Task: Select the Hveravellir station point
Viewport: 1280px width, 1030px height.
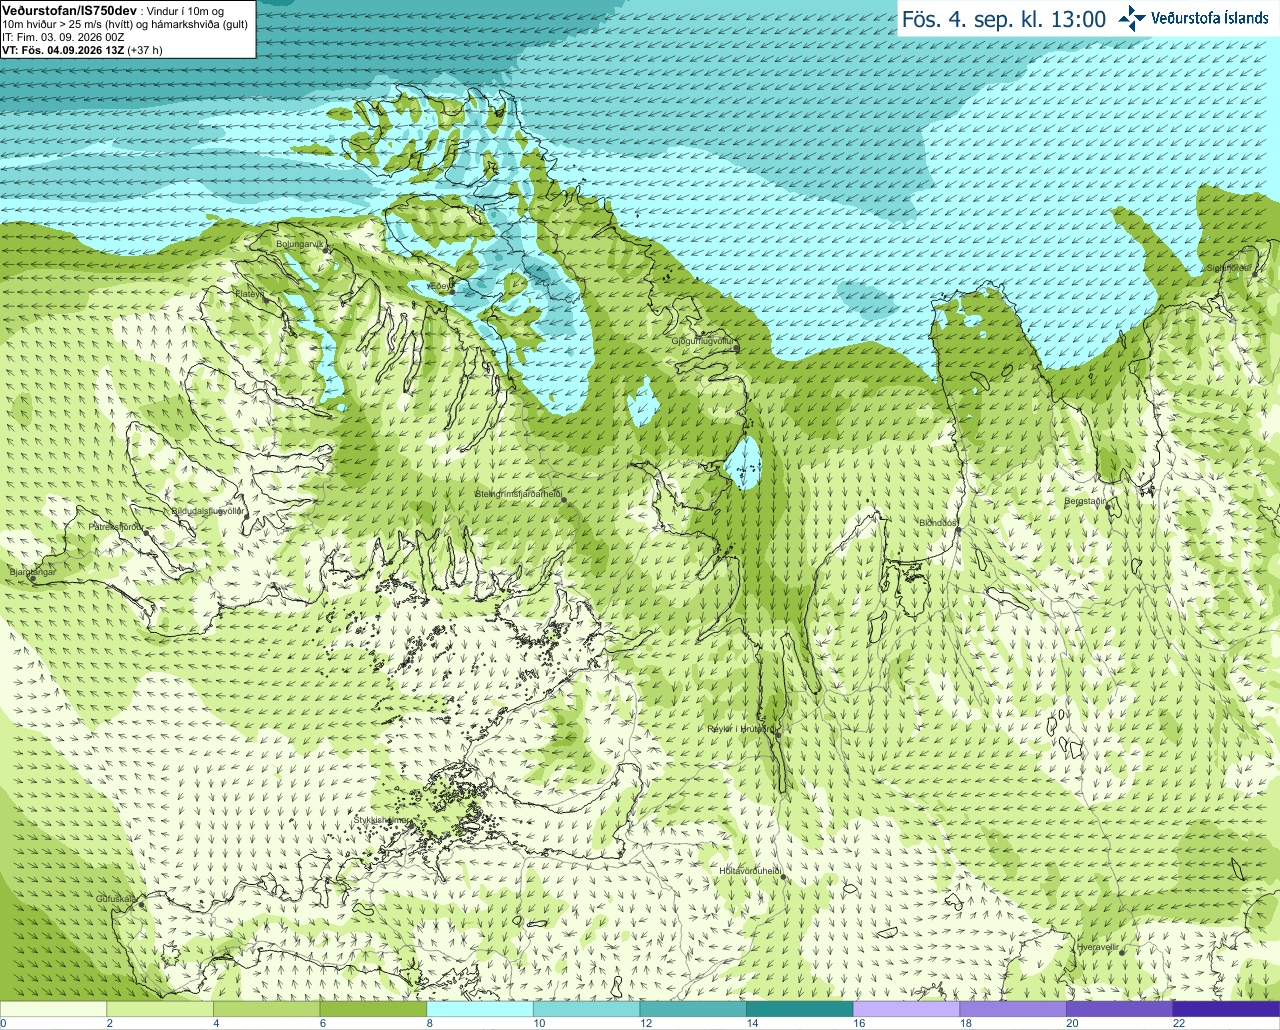Action: pos(1122,953)
